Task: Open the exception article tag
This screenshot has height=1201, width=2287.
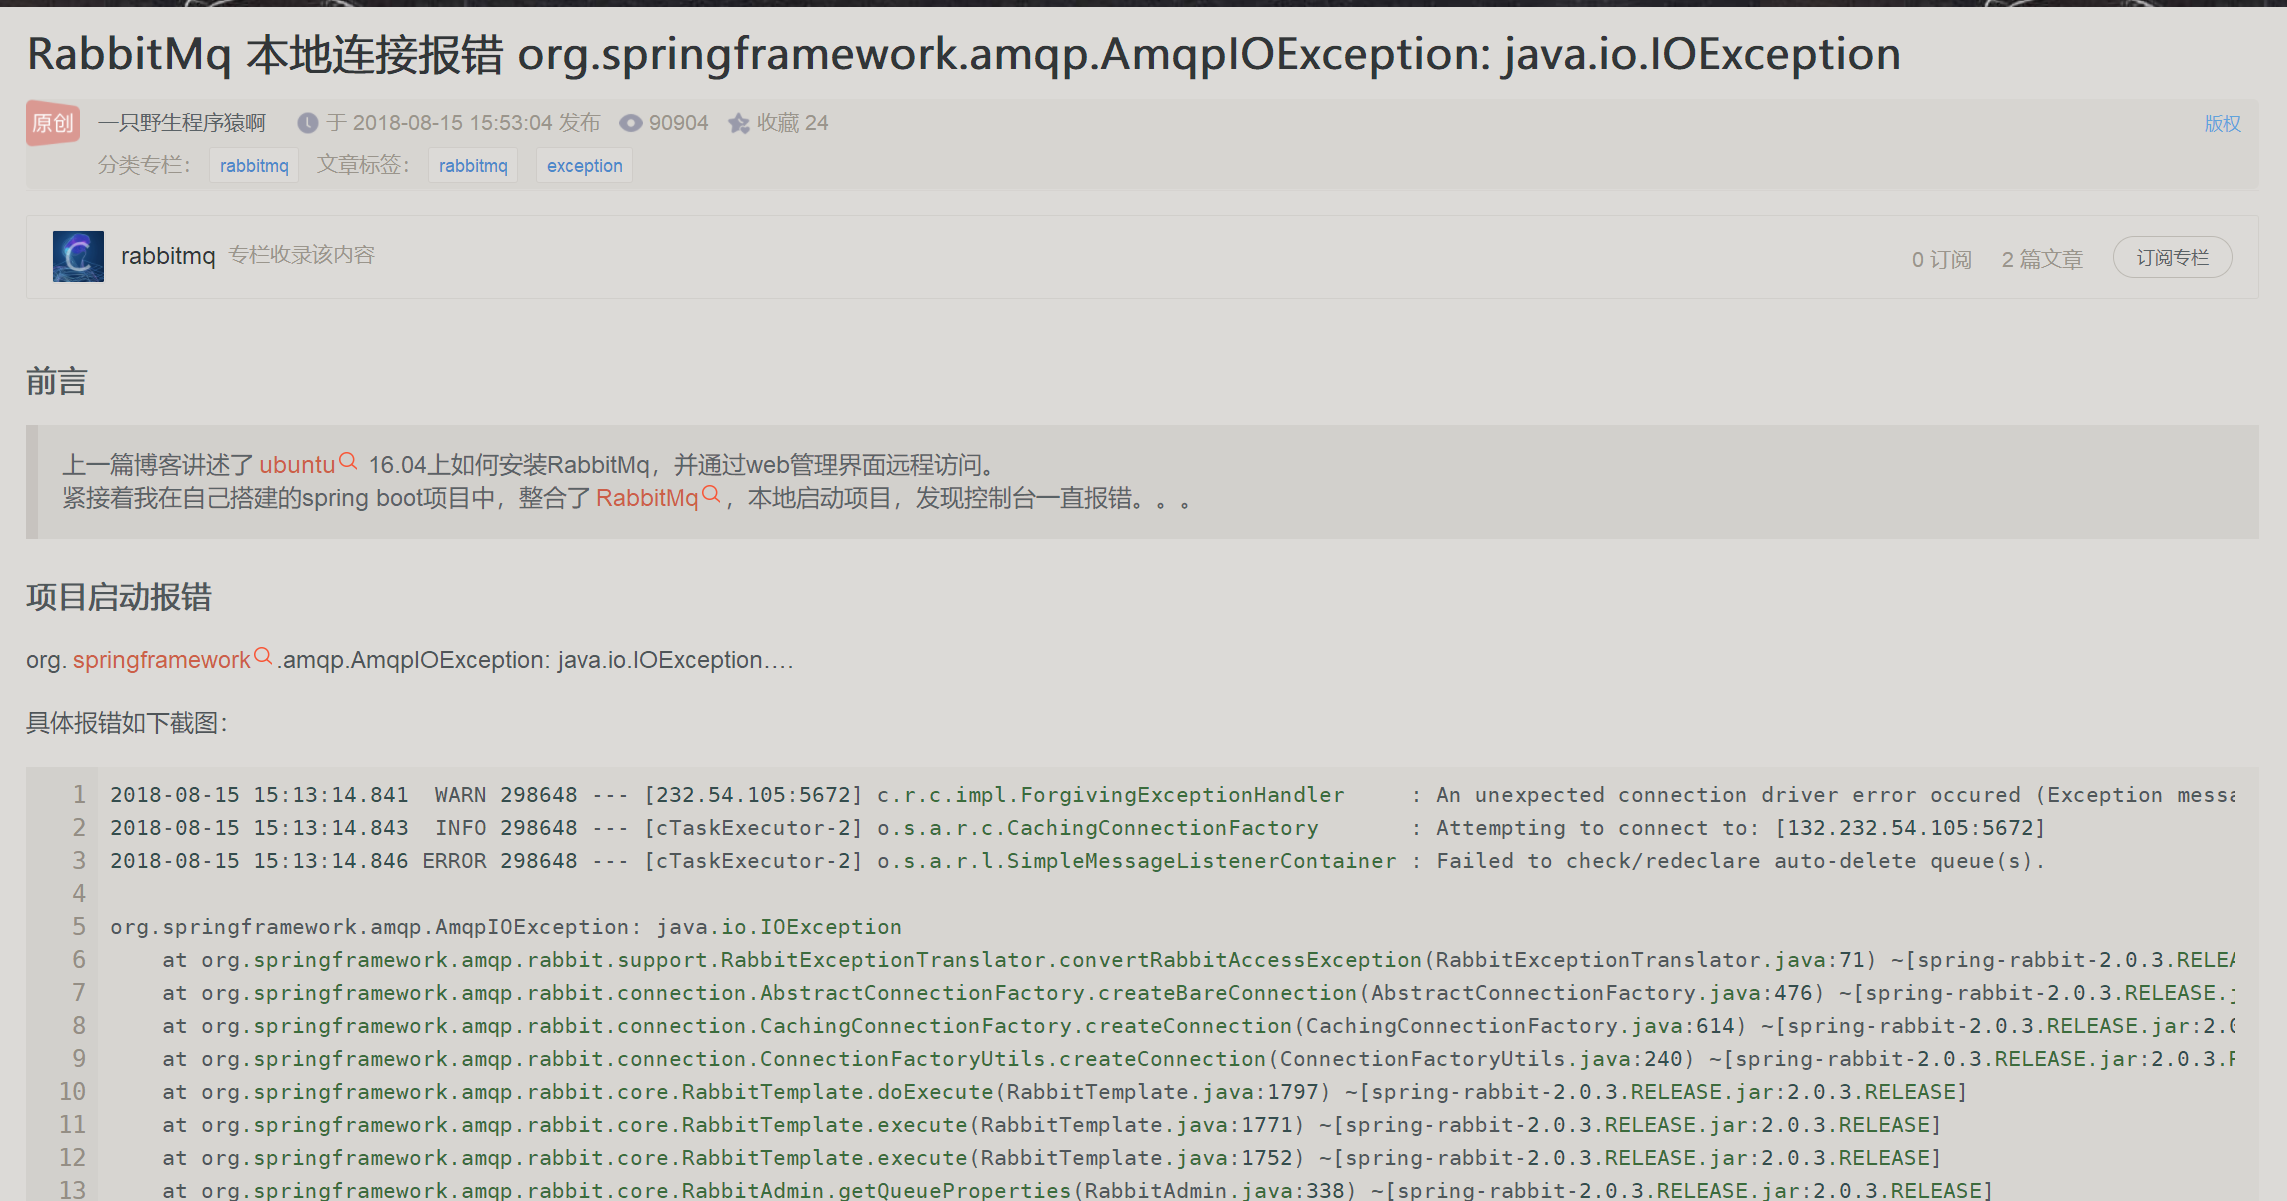Action: 585,165
